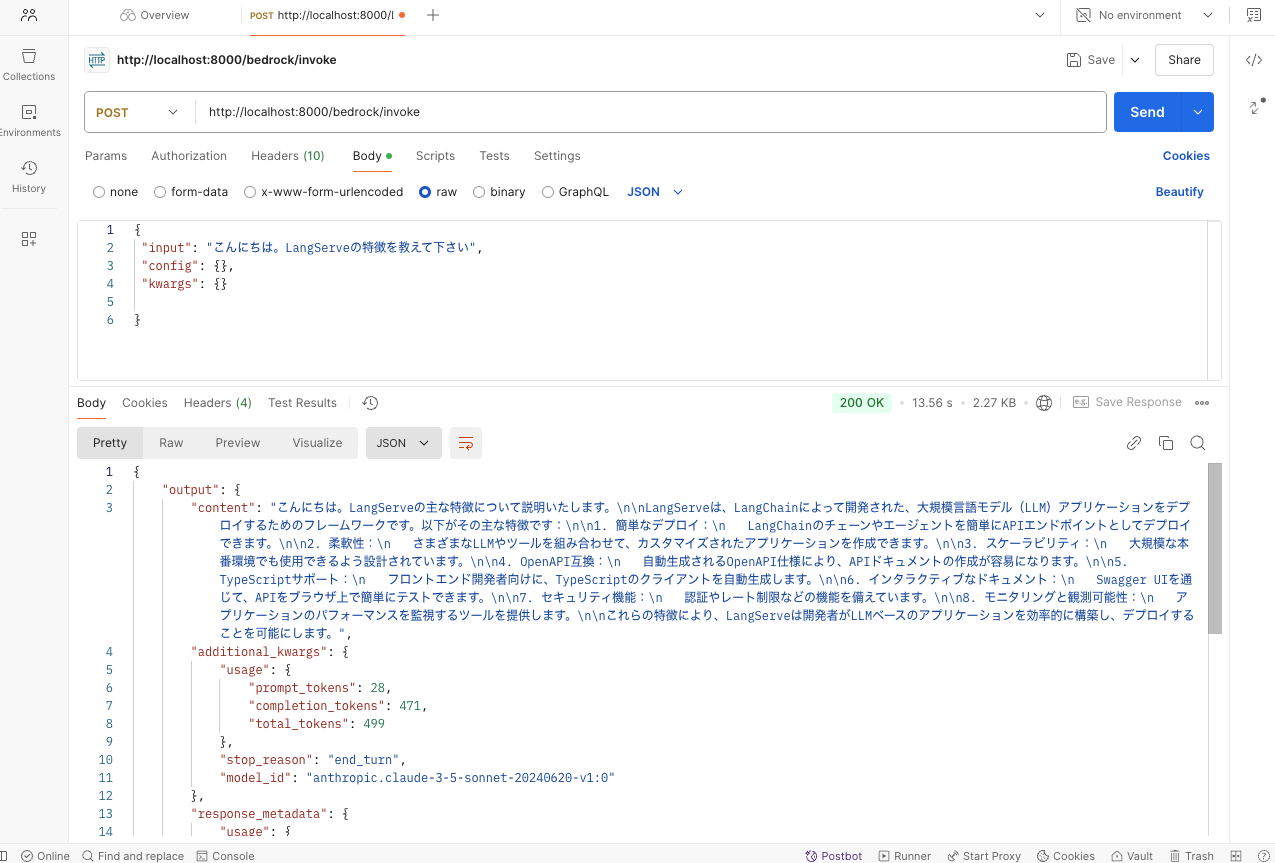
Task: Click the request URL input field
Action: tap(651, 112)
